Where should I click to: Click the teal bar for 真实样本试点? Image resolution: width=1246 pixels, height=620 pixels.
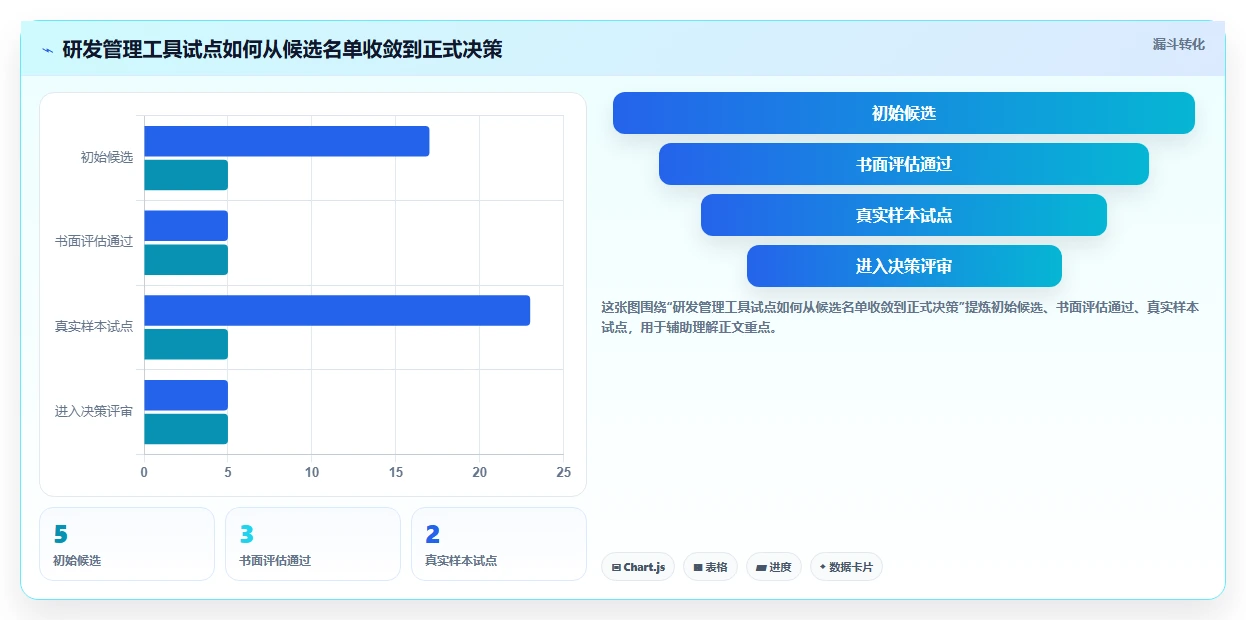coord(186,344)
